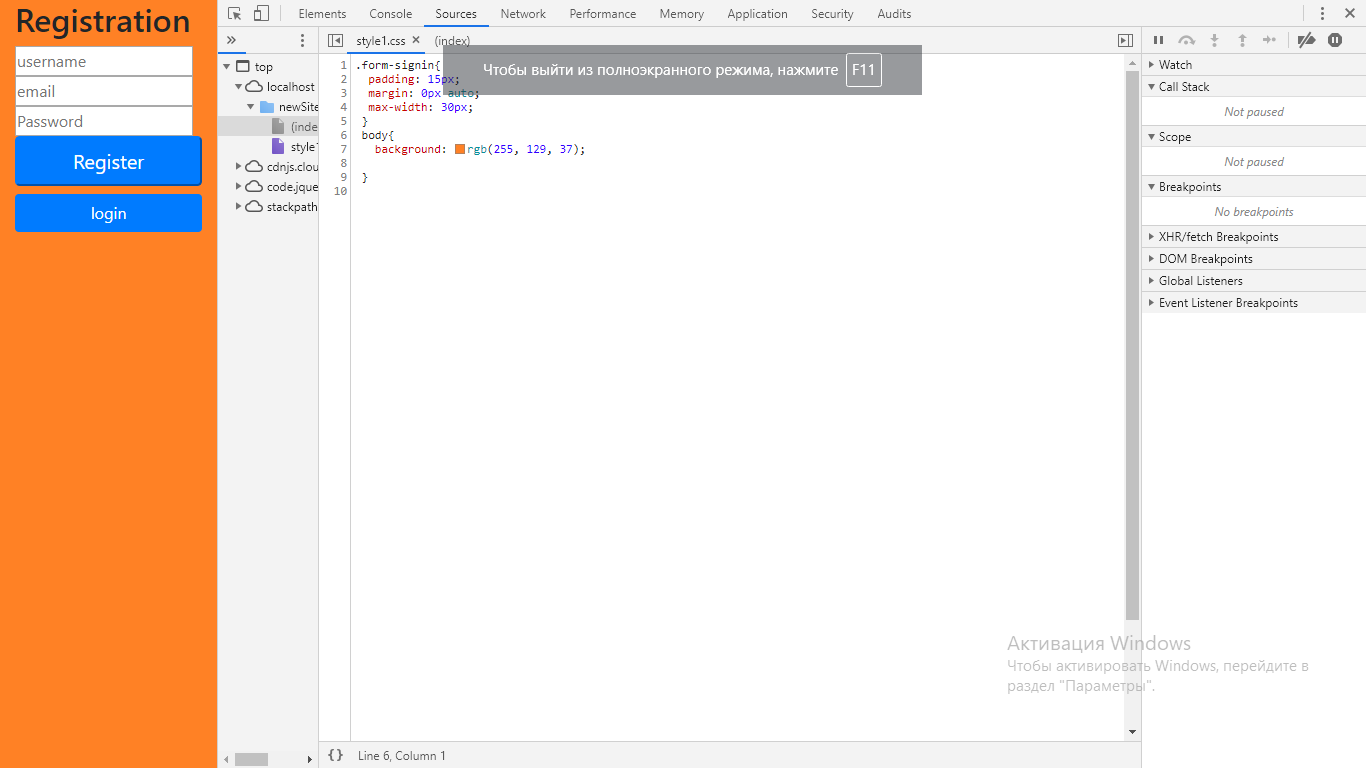Image resolution: width=1366 pixels, height=768 pixels.
Task: Switch to the Network tab
Action: [523, 14]
